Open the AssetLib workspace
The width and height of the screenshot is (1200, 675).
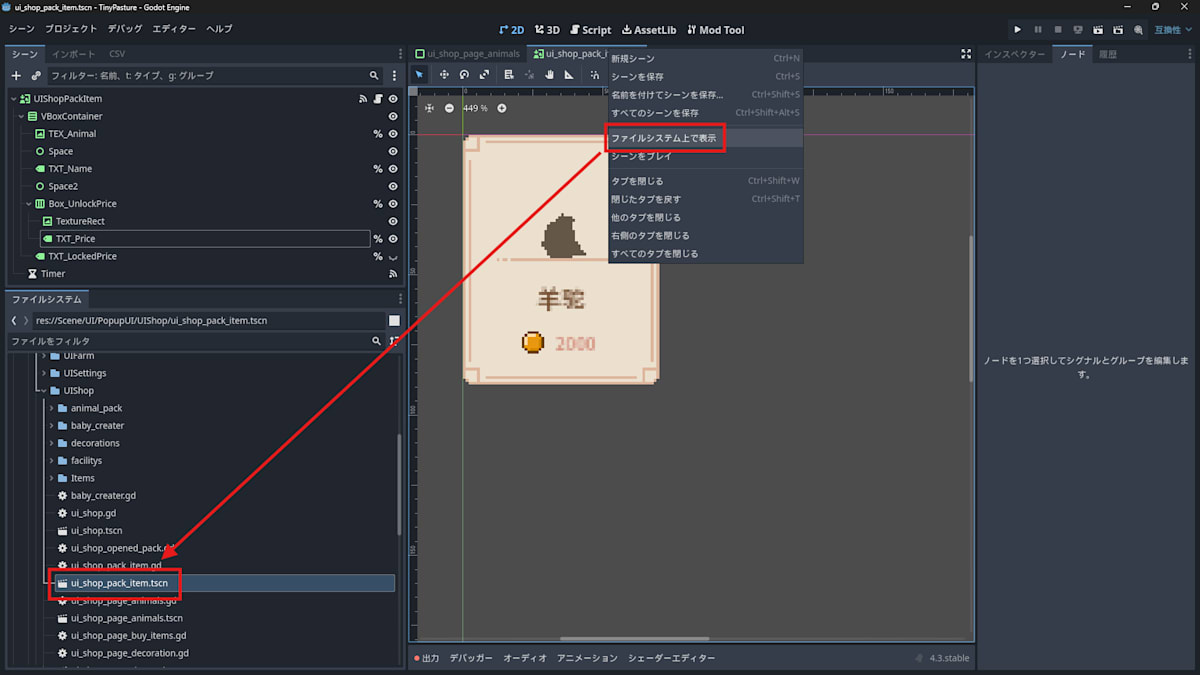pos(649,30)
